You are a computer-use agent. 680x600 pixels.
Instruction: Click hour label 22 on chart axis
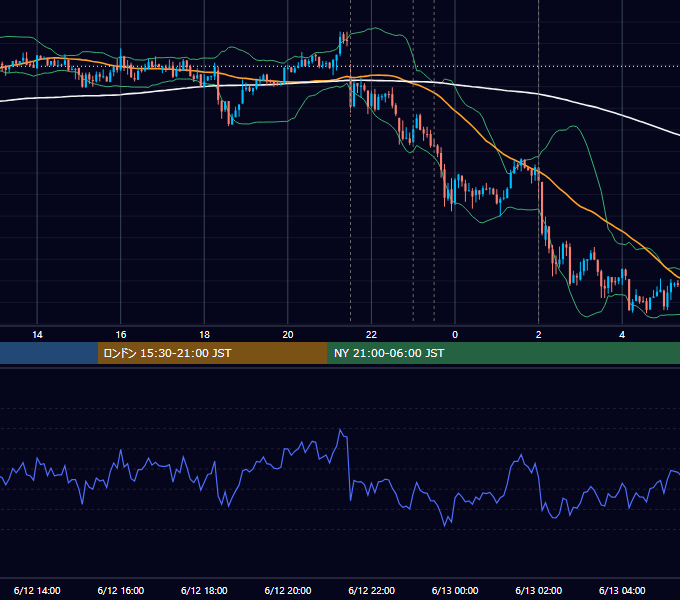pyautogui.click(x=371, y=335)
